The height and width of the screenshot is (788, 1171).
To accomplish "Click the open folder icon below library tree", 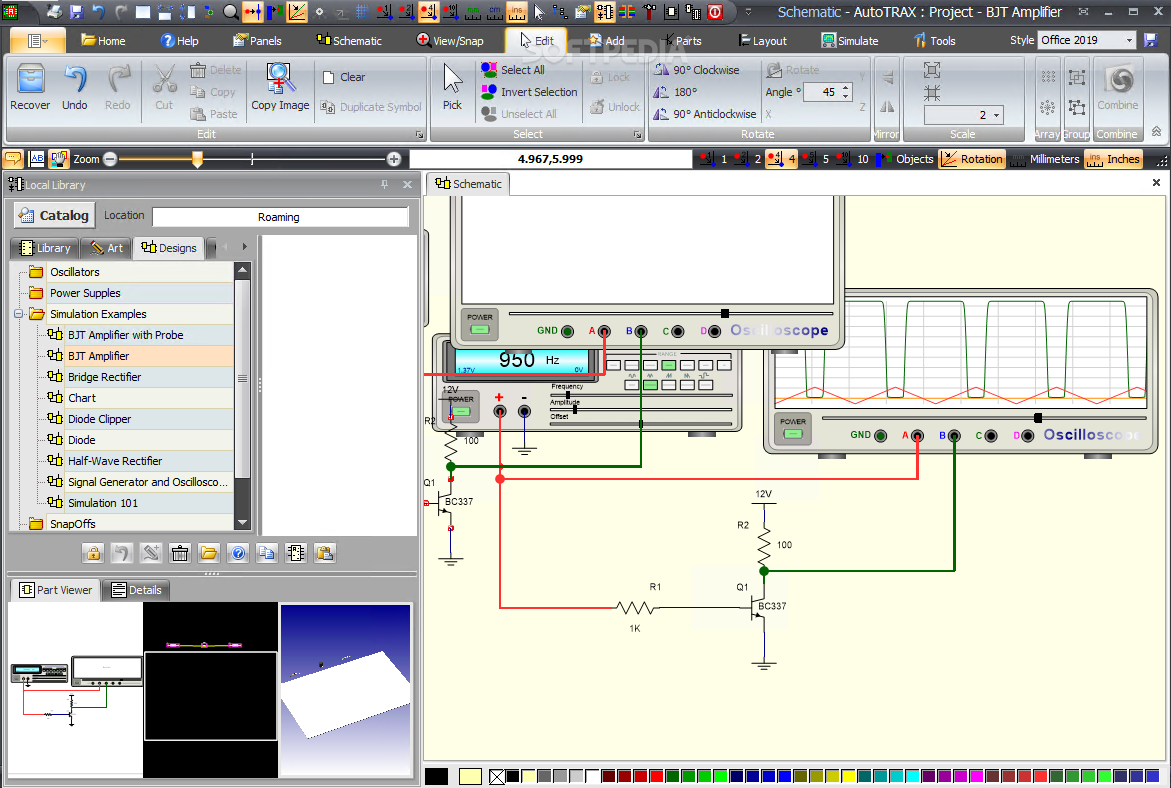I will 209,553.
